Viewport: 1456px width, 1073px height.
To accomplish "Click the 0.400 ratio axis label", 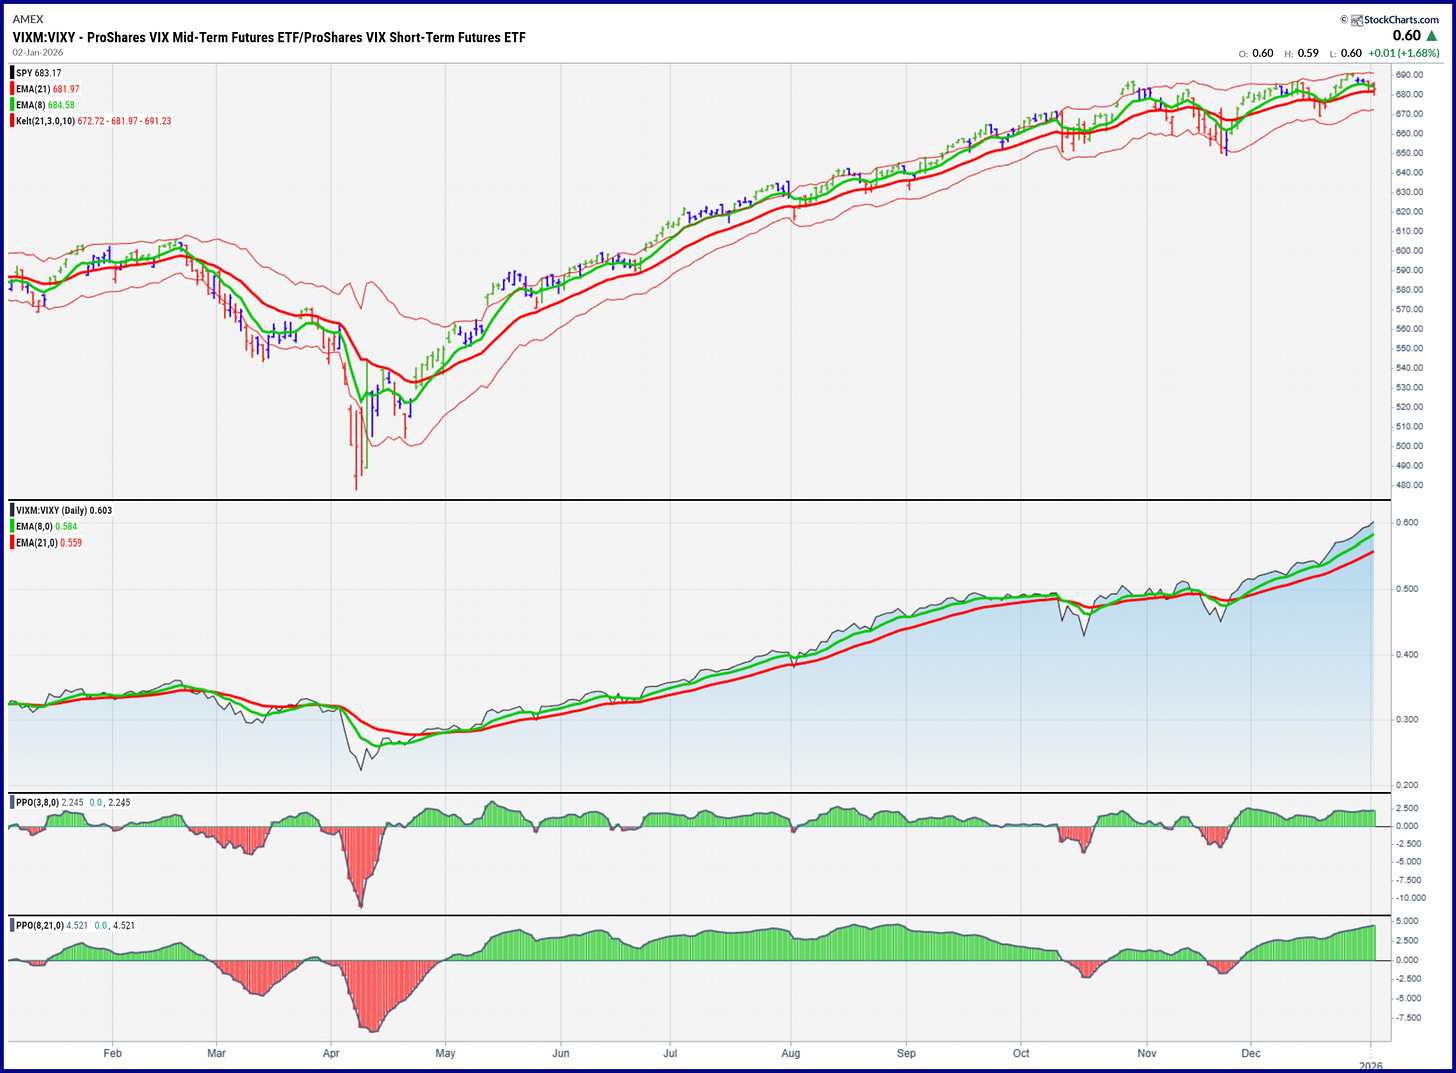I will [1407, 655].
